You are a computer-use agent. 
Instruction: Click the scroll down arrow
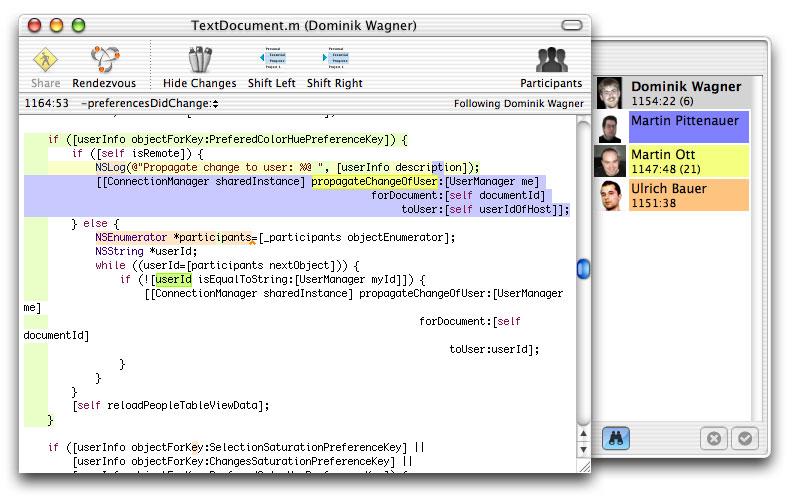(583, 450)
